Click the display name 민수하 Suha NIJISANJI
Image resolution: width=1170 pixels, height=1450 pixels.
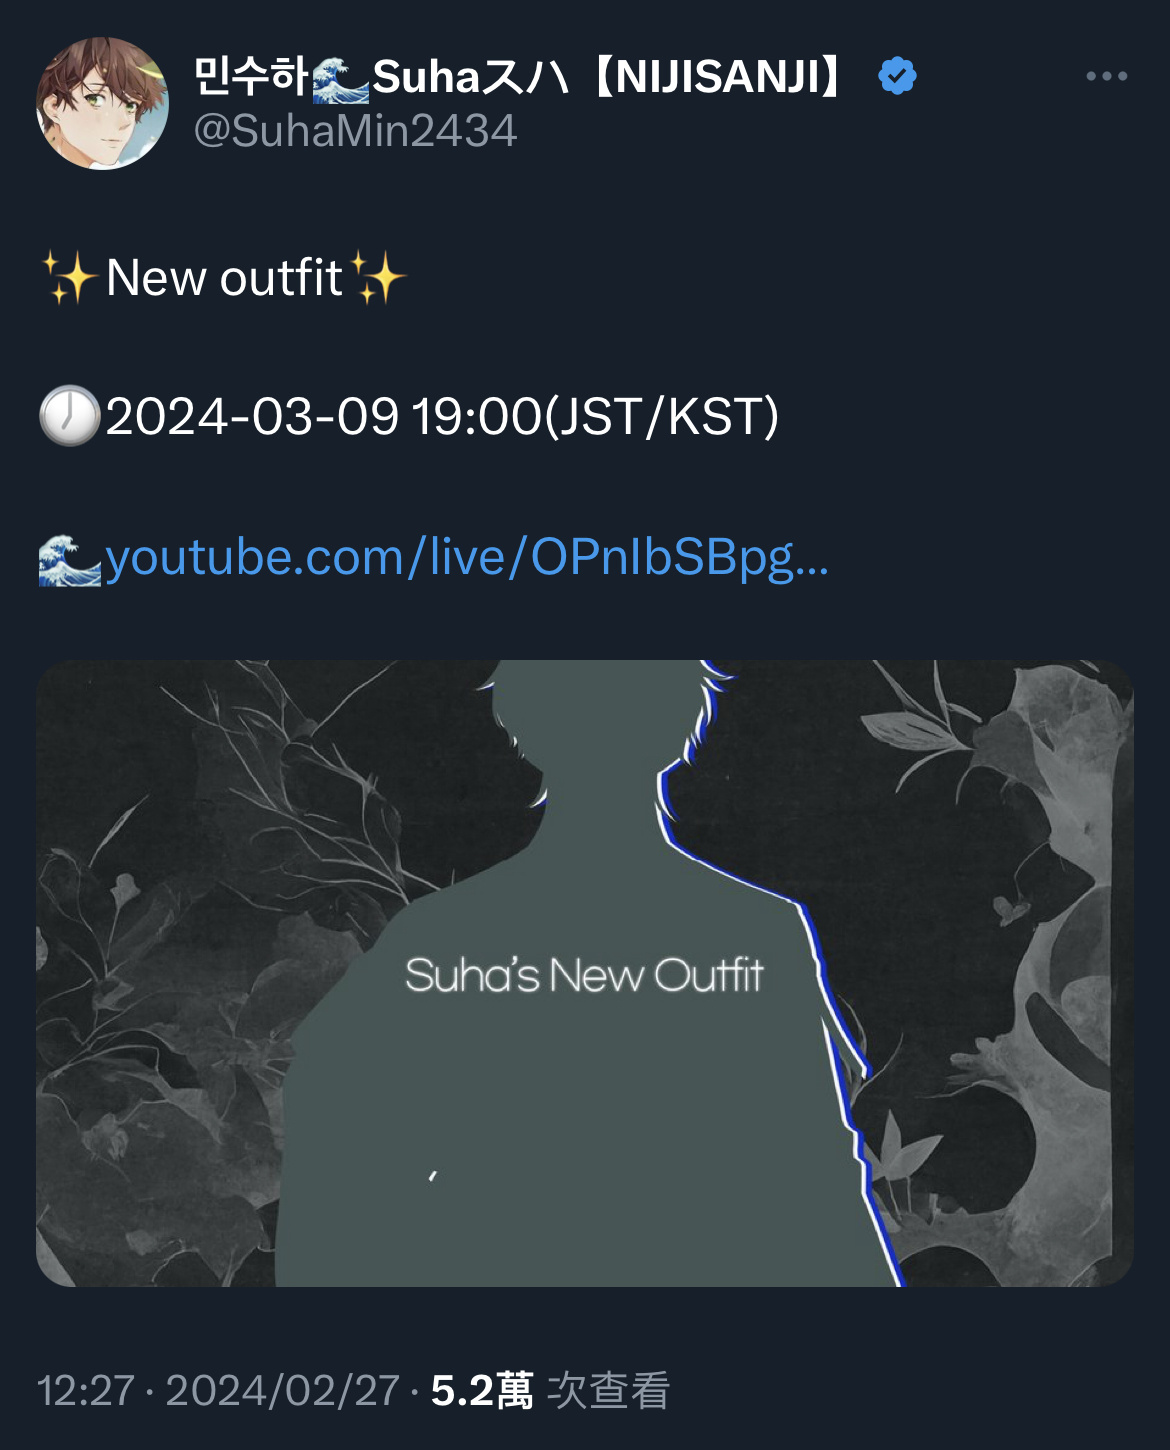click(521, 77)
